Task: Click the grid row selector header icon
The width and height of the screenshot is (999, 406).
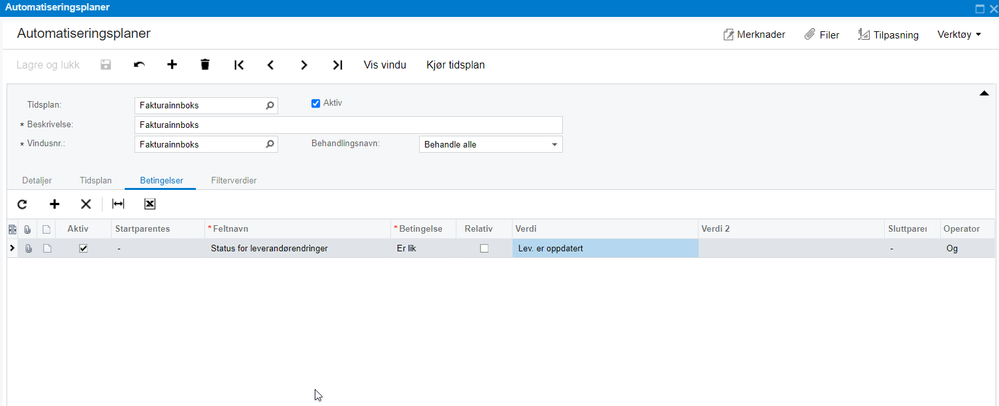Action: (x=12, y=229)
